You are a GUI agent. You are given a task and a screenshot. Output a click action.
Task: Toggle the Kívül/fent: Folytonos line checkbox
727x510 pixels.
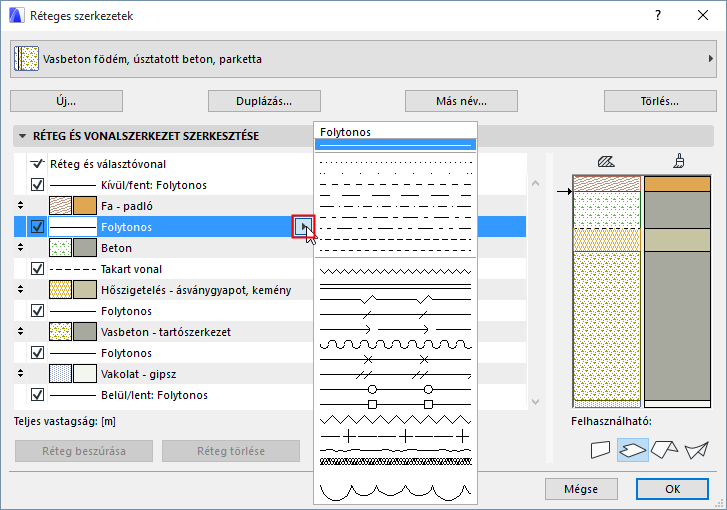[37, 185]
